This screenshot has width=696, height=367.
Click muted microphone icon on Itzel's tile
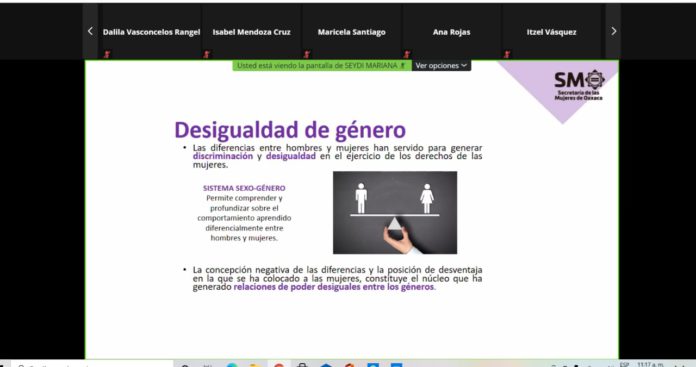pyautogui.click(x=507, y=55)
